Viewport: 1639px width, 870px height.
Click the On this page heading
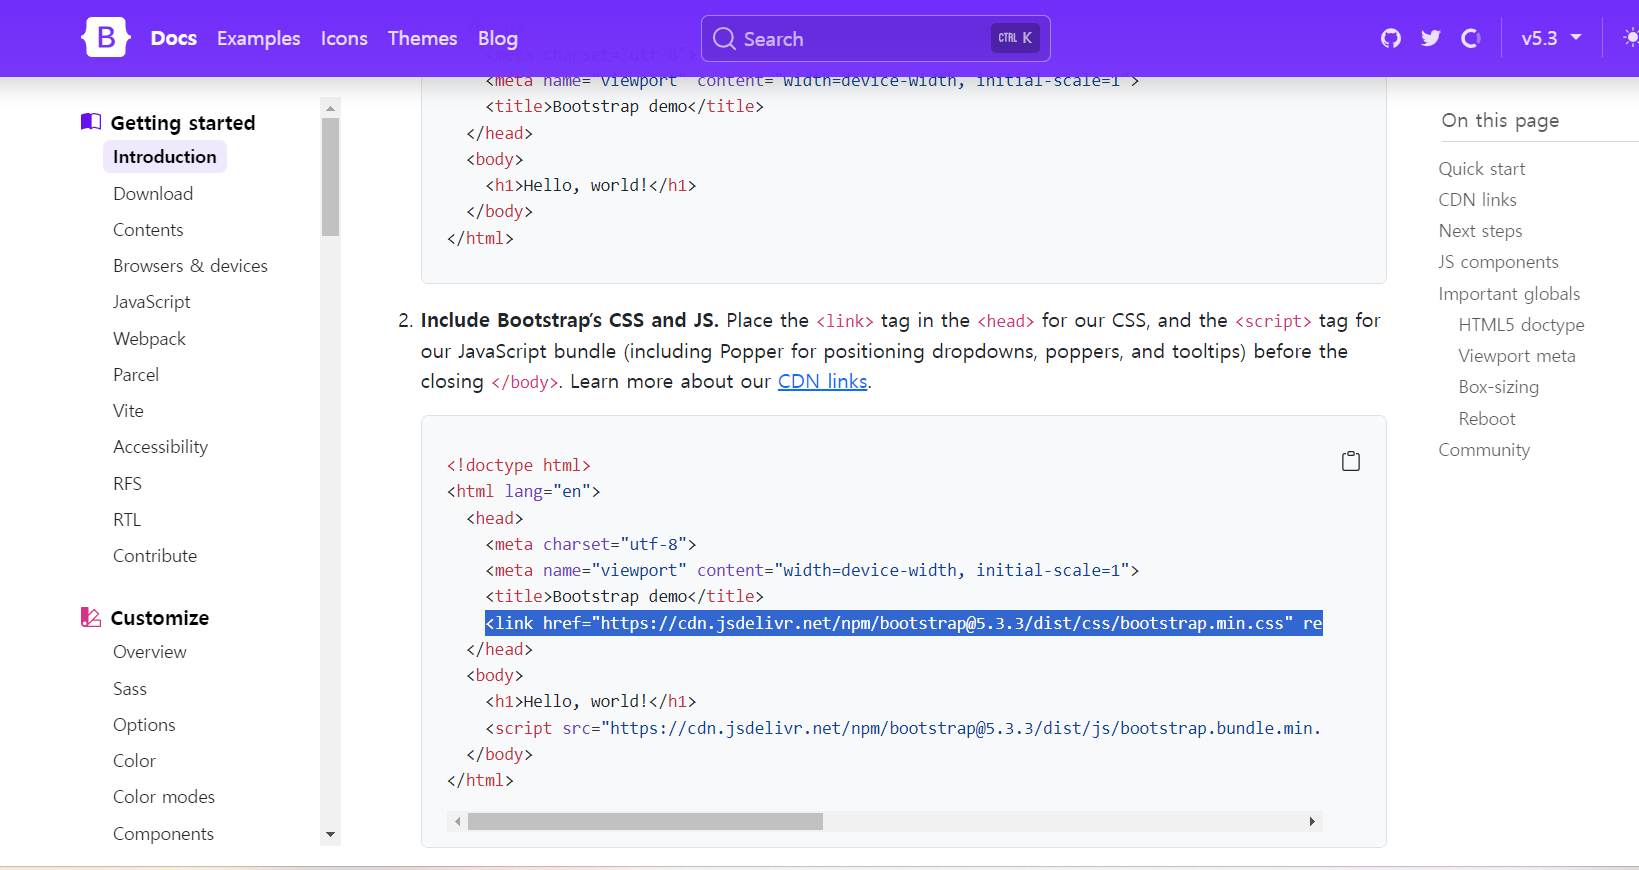[x=1500, y=120]
